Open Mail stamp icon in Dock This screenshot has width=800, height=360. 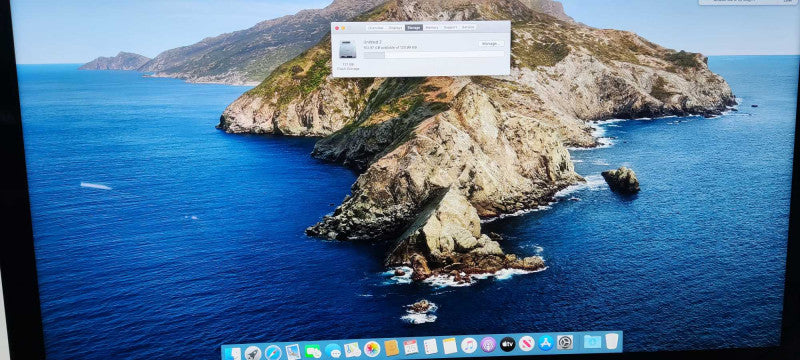[293, 351]
